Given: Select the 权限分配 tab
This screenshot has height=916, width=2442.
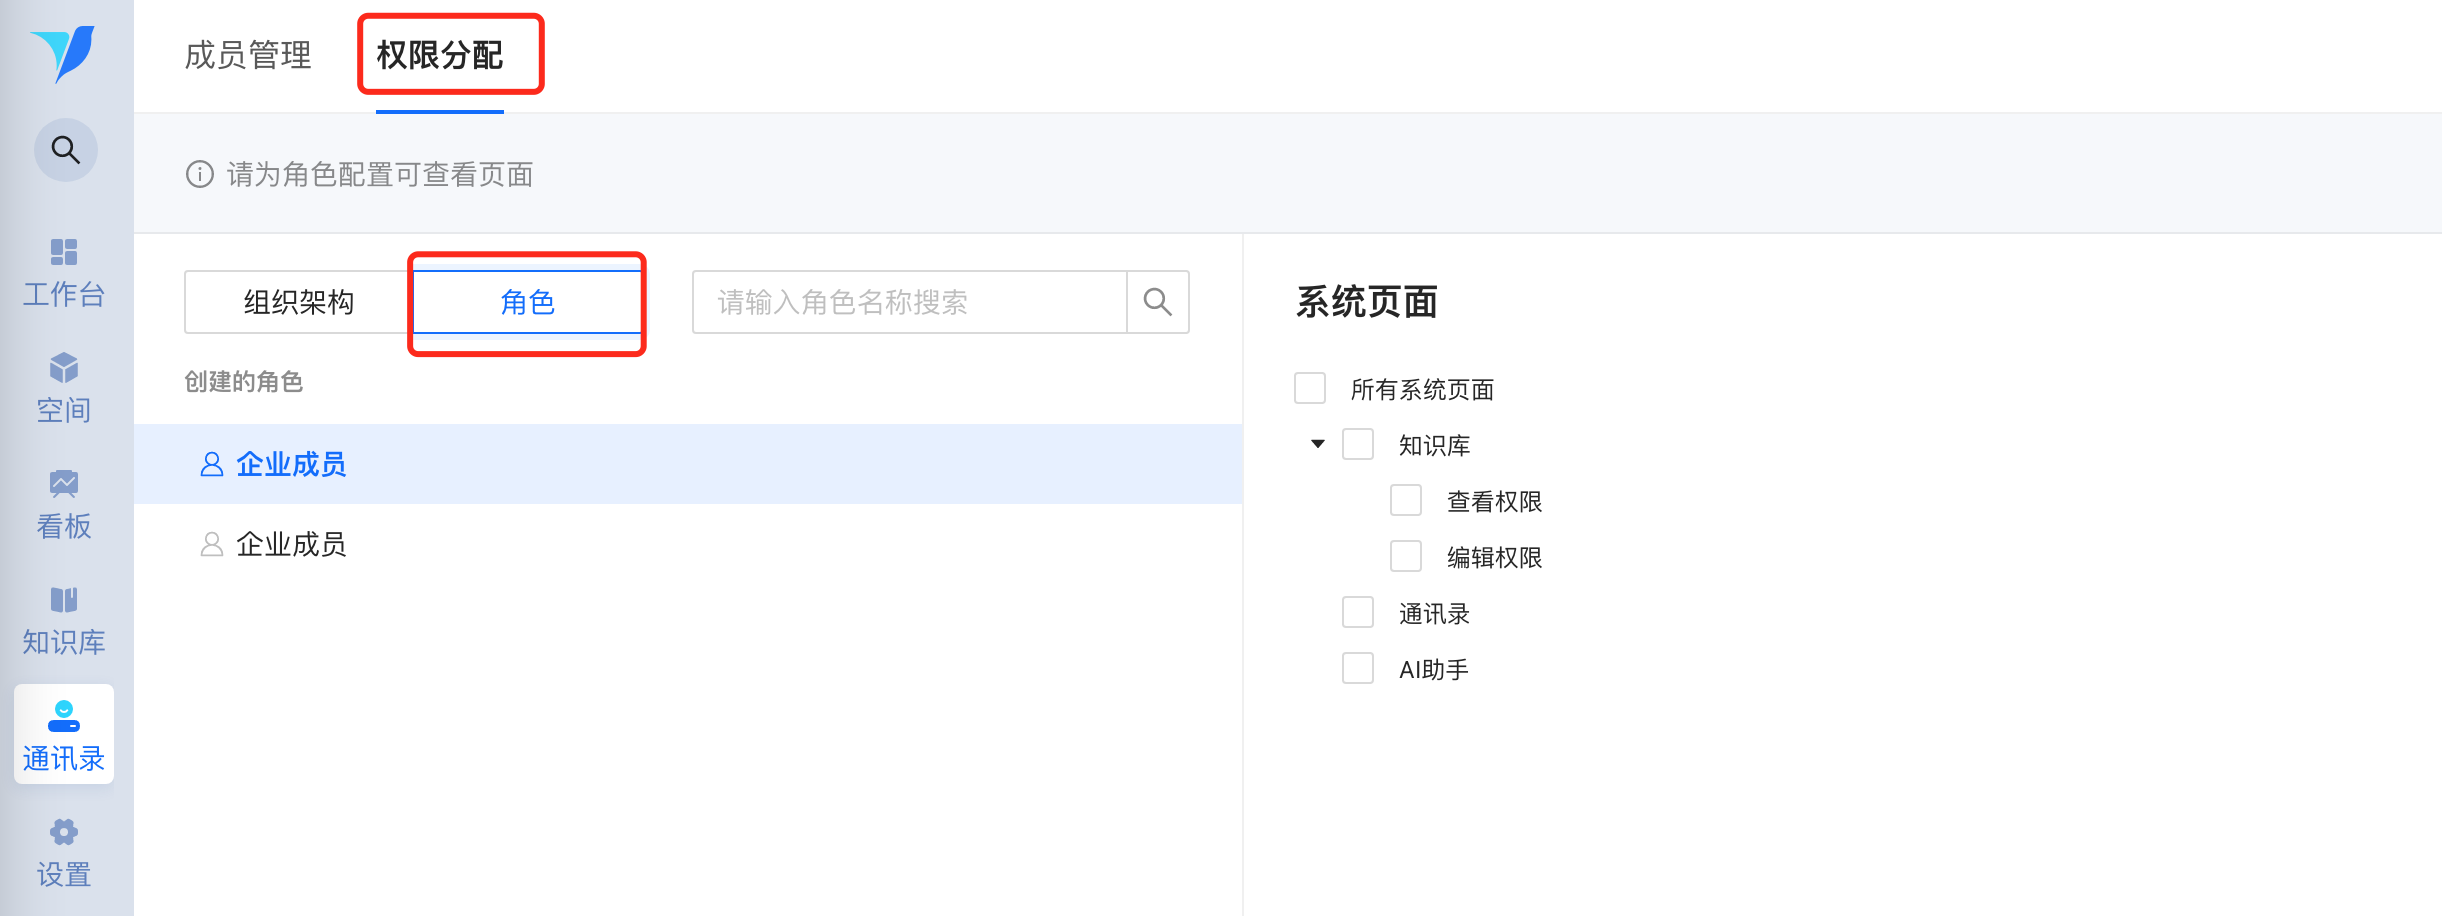Looking at the screenshot, I should point(440,55).
